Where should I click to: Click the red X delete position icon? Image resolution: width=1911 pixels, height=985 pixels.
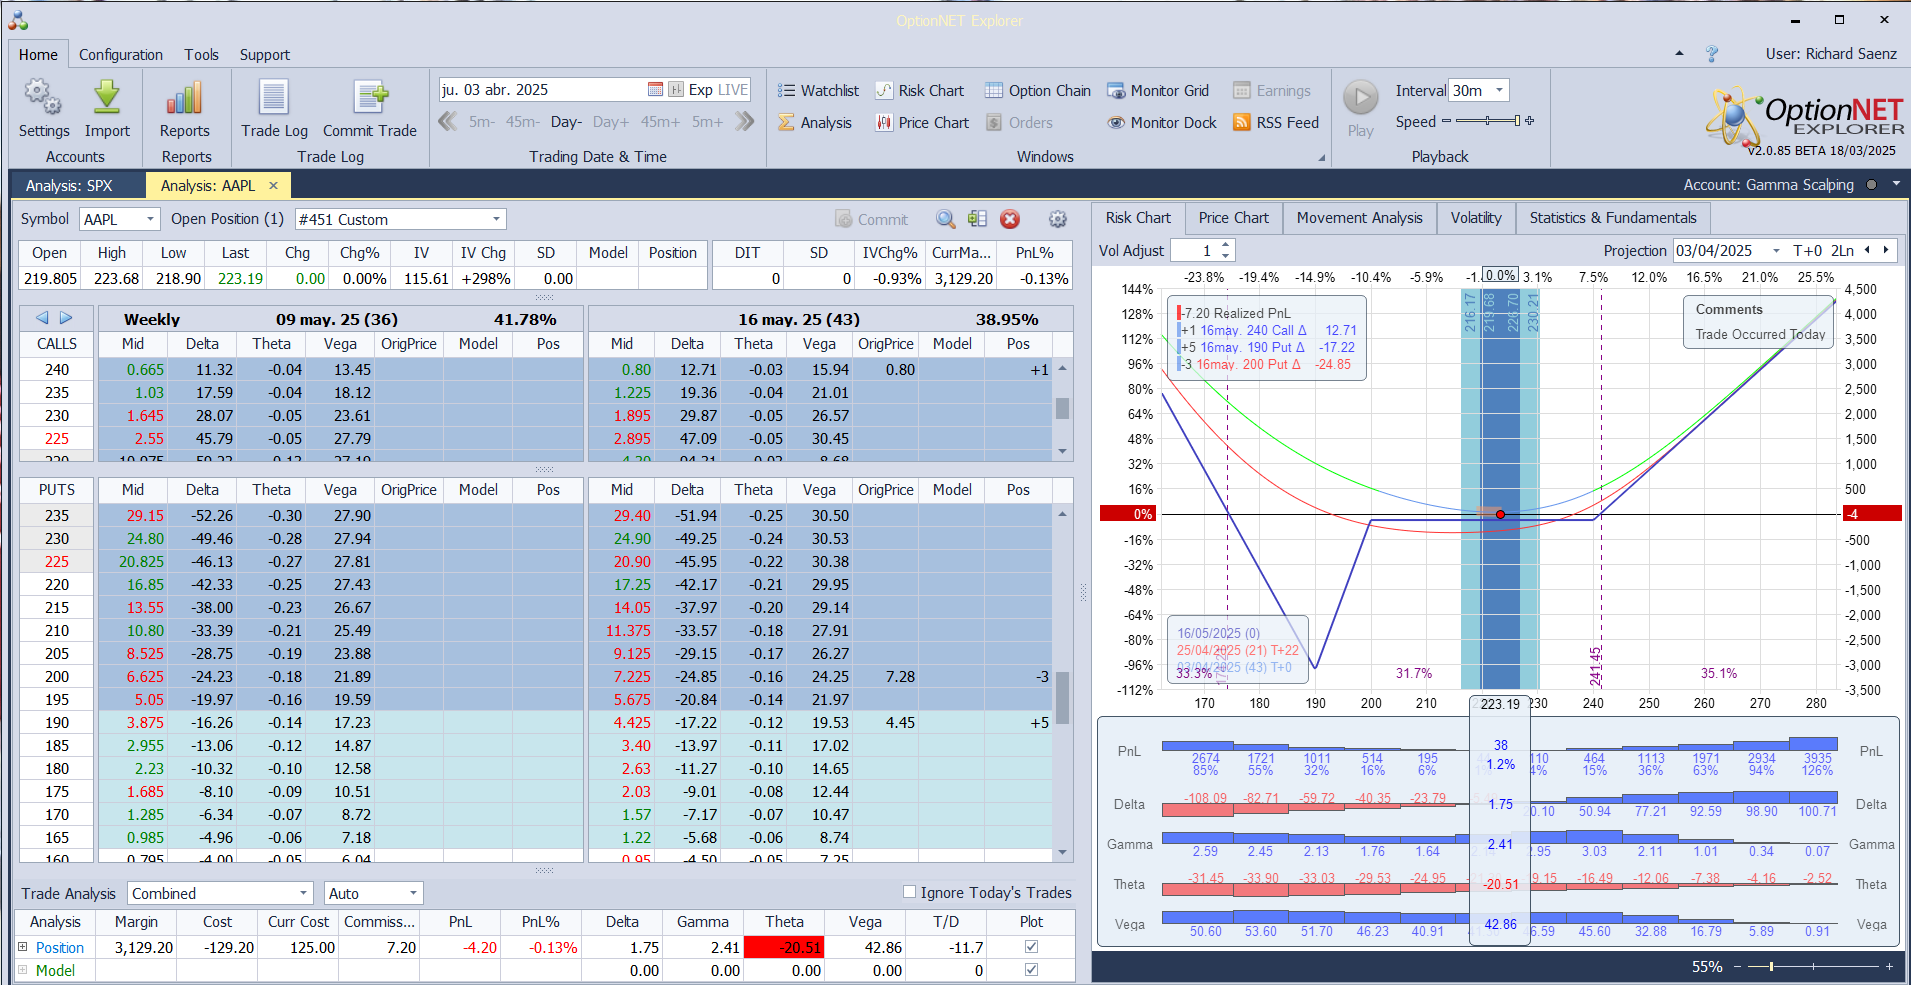(1010, 219)
